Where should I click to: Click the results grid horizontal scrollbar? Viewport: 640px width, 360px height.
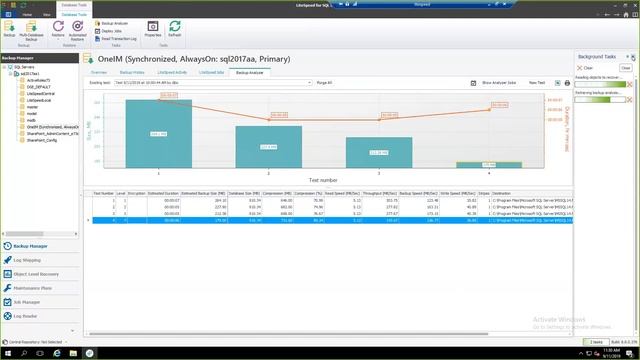pos(288,334)
